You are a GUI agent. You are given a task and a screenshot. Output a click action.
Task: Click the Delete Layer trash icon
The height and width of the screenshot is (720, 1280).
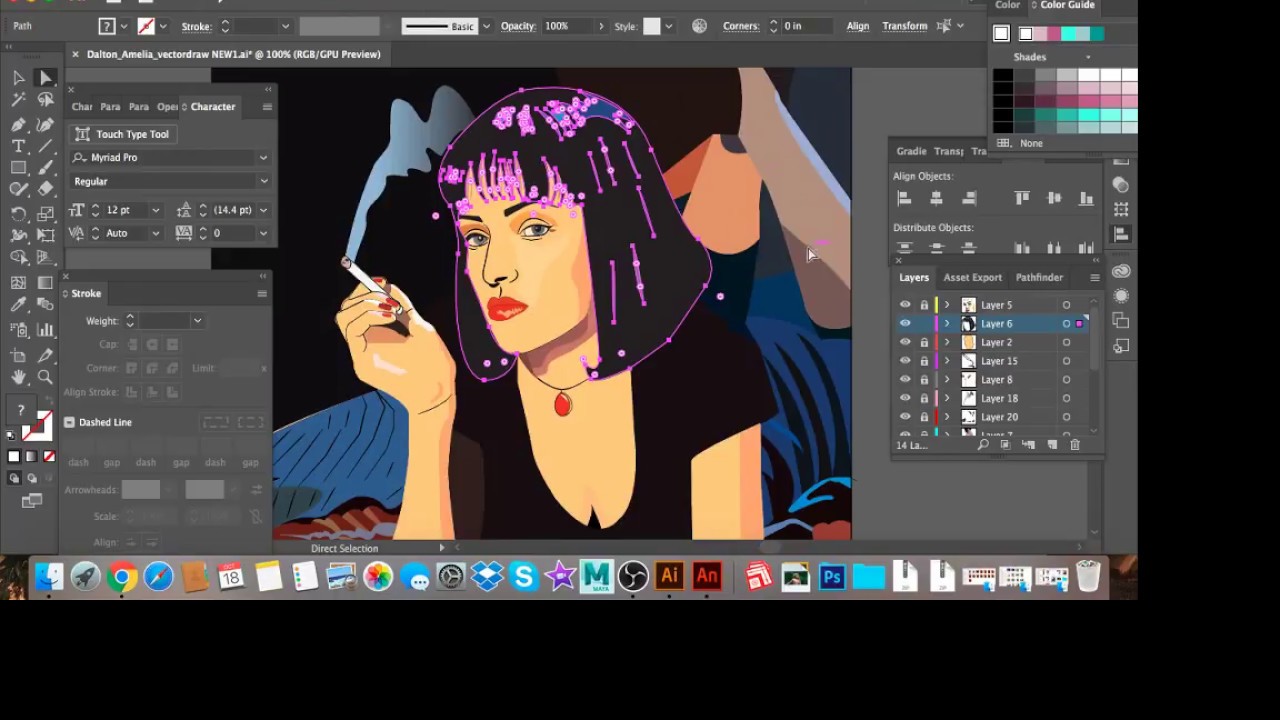(x=1073, y=444)
